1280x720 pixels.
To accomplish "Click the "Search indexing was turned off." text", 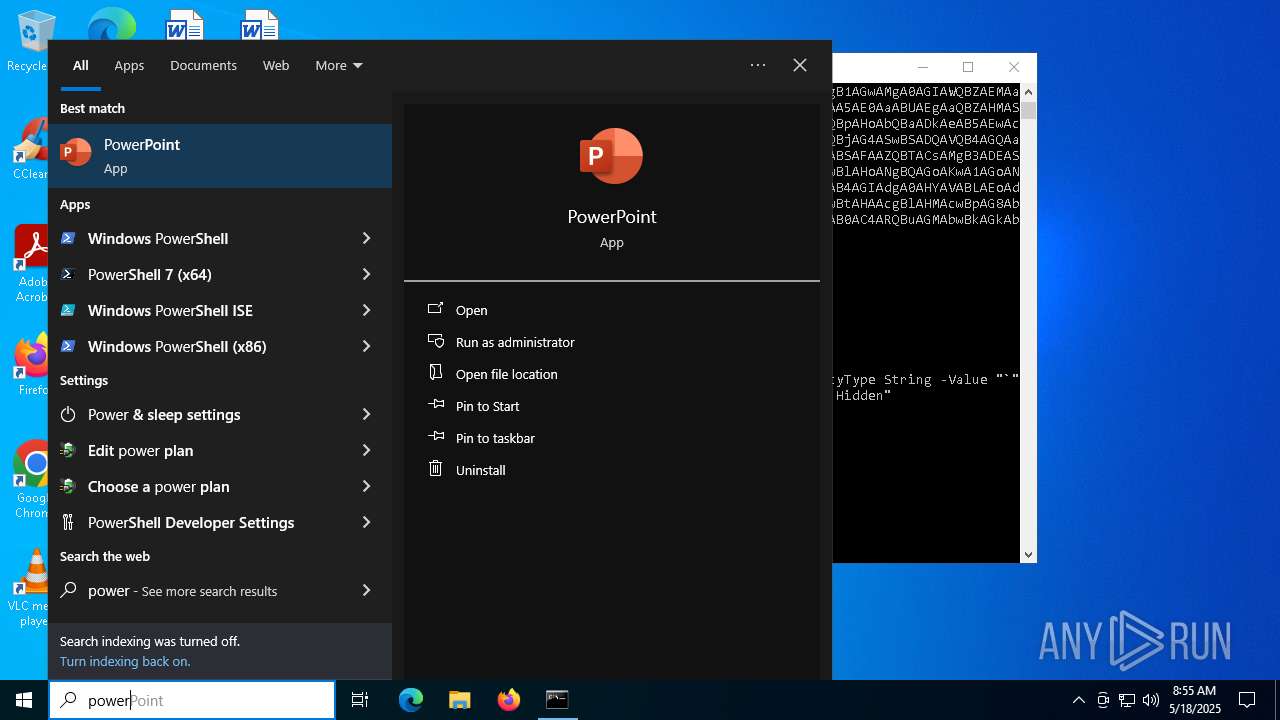I will point(150,641).
